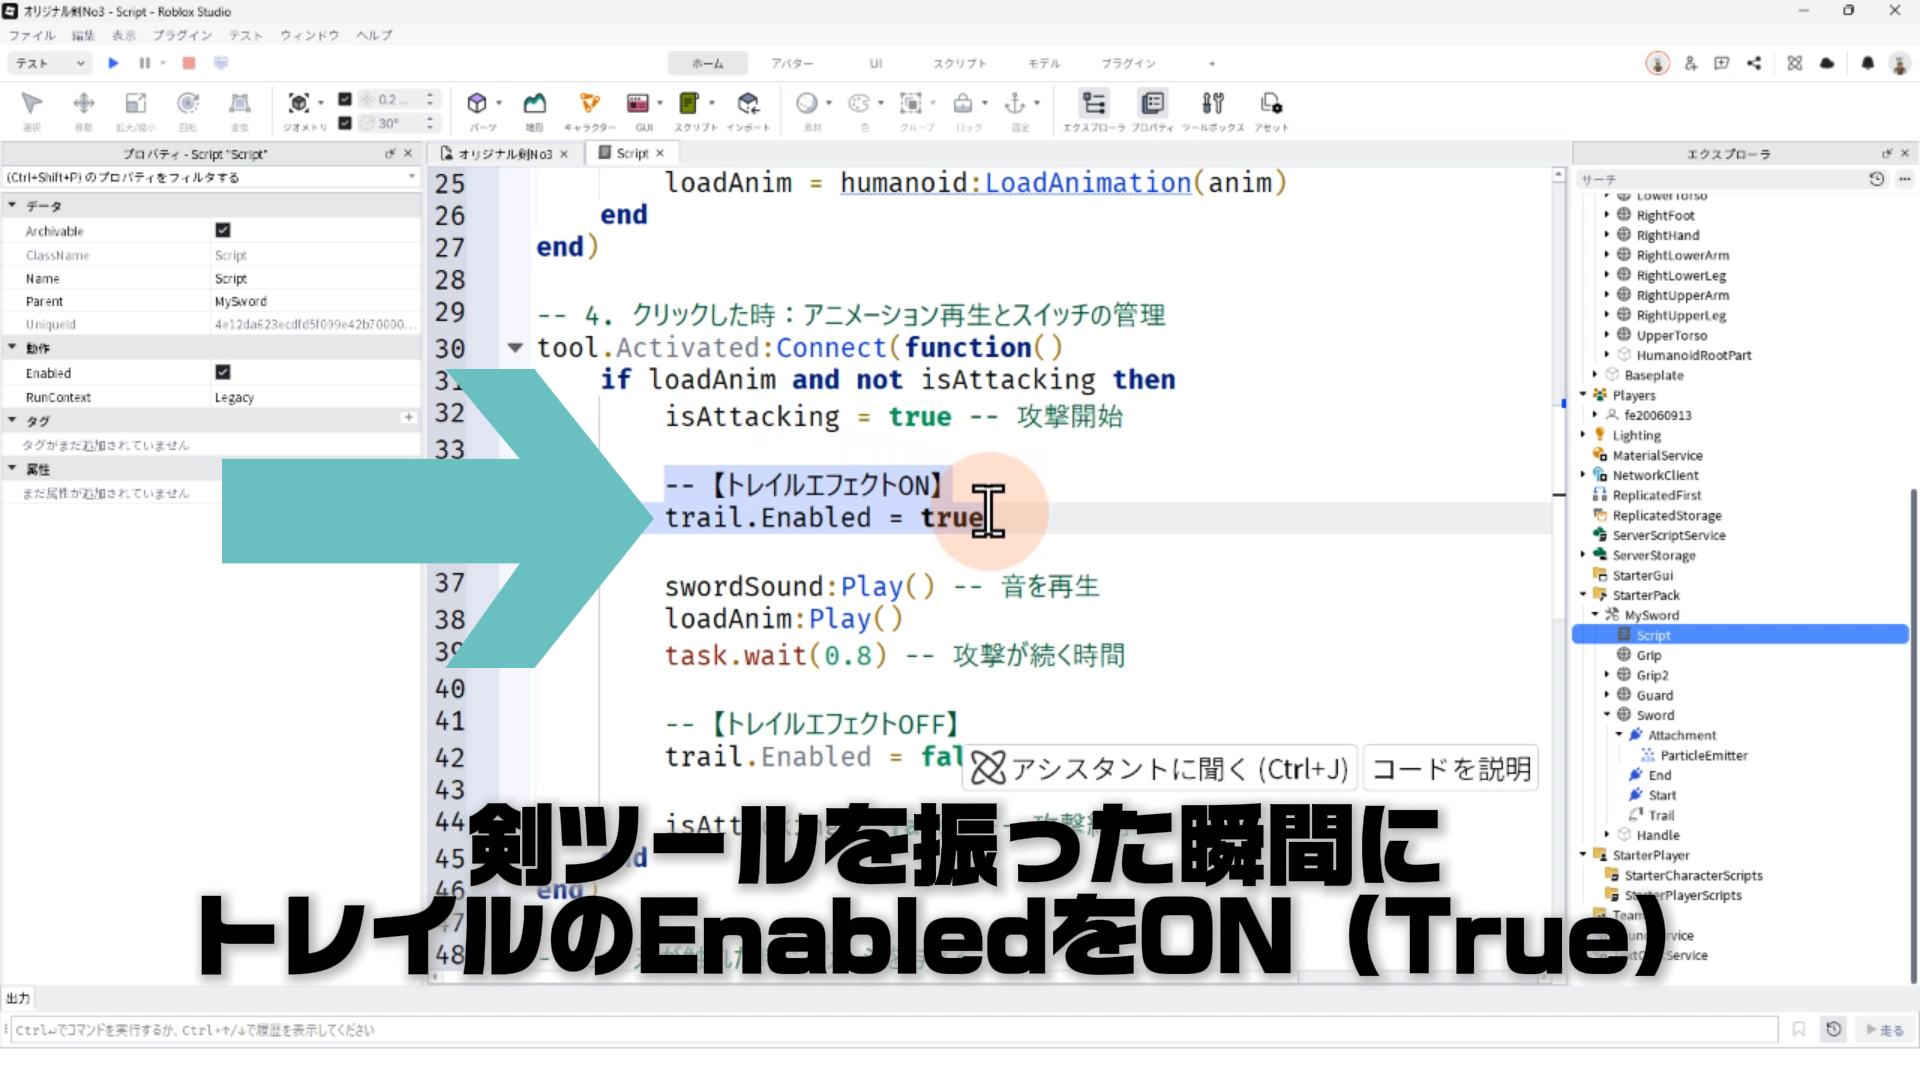1920x1080 pixels.
Task: Click the Import icon in toolbar
Action: pos(748,104)
